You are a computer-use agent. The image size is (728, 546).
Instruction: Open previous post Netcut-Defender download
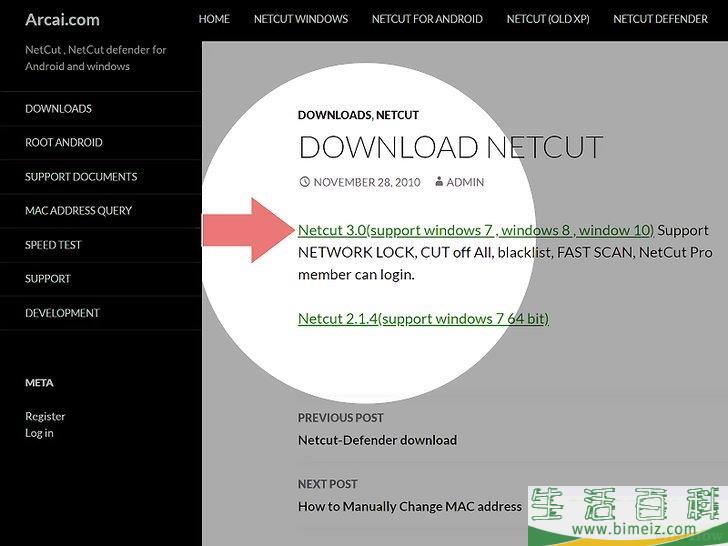(x=377, y=440)
